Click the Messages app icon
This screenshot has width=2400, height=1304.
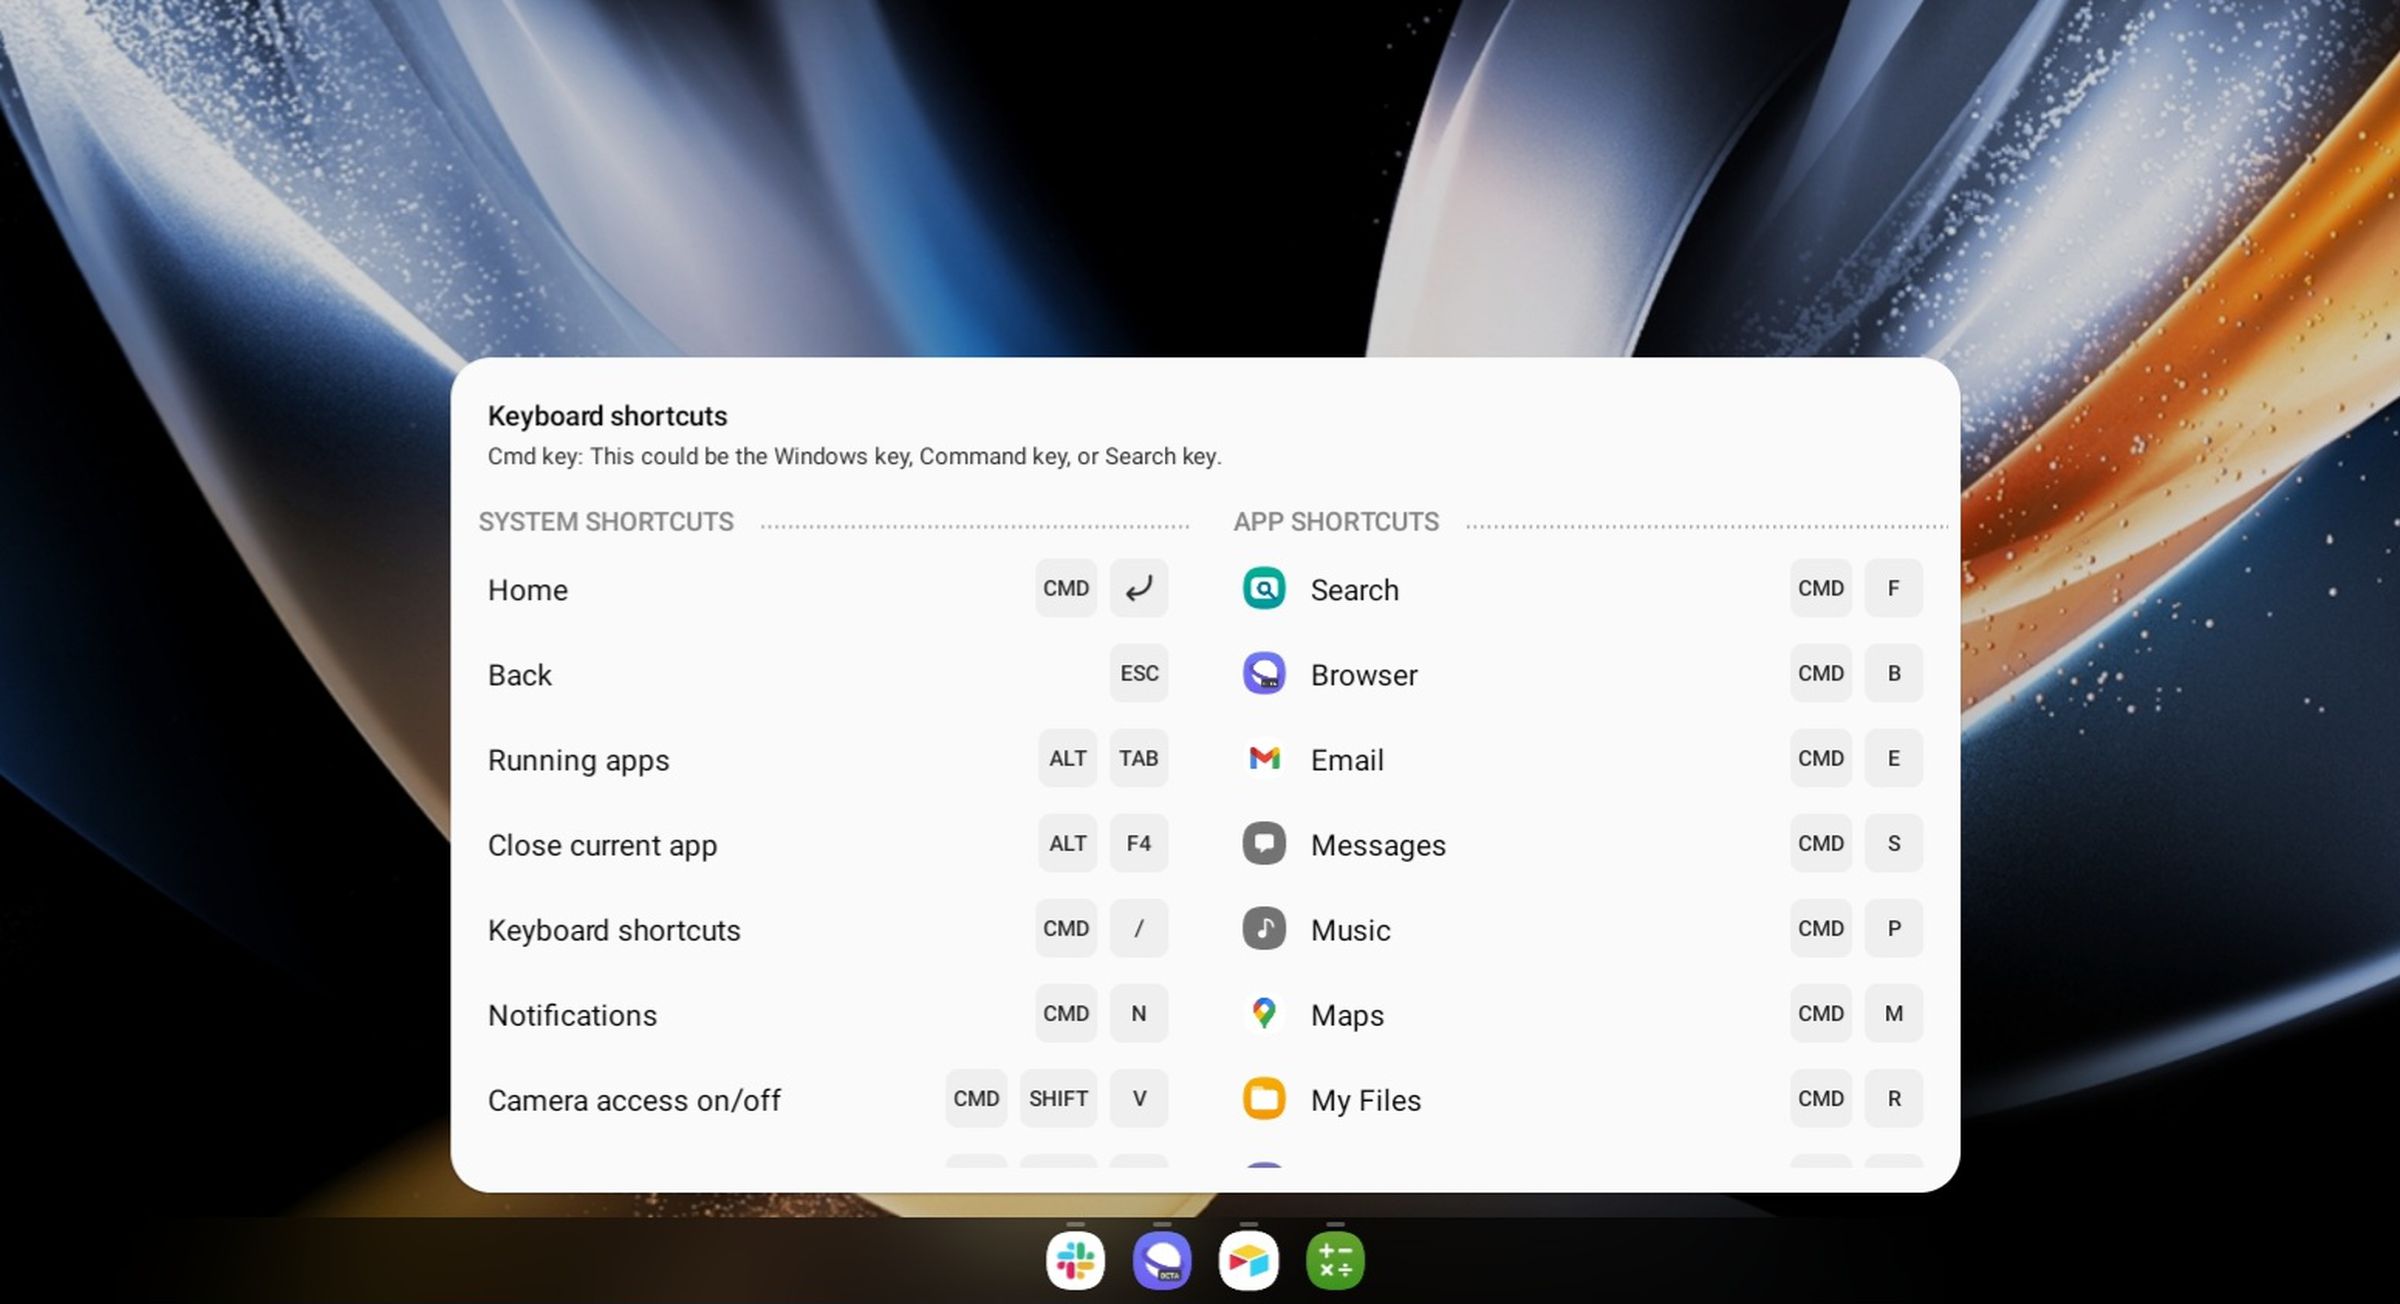click(1264, 843)
